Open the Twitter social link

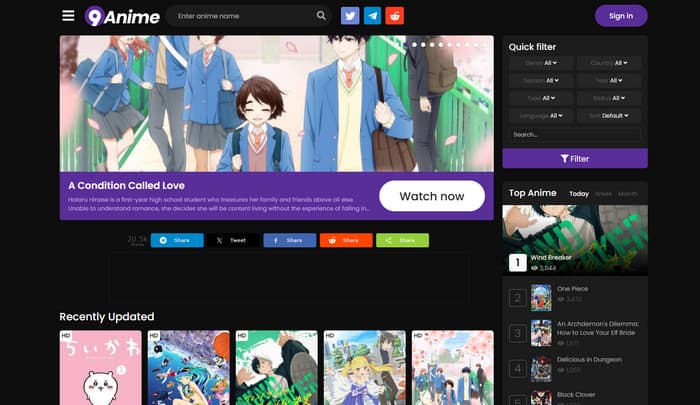coord(350,16)
